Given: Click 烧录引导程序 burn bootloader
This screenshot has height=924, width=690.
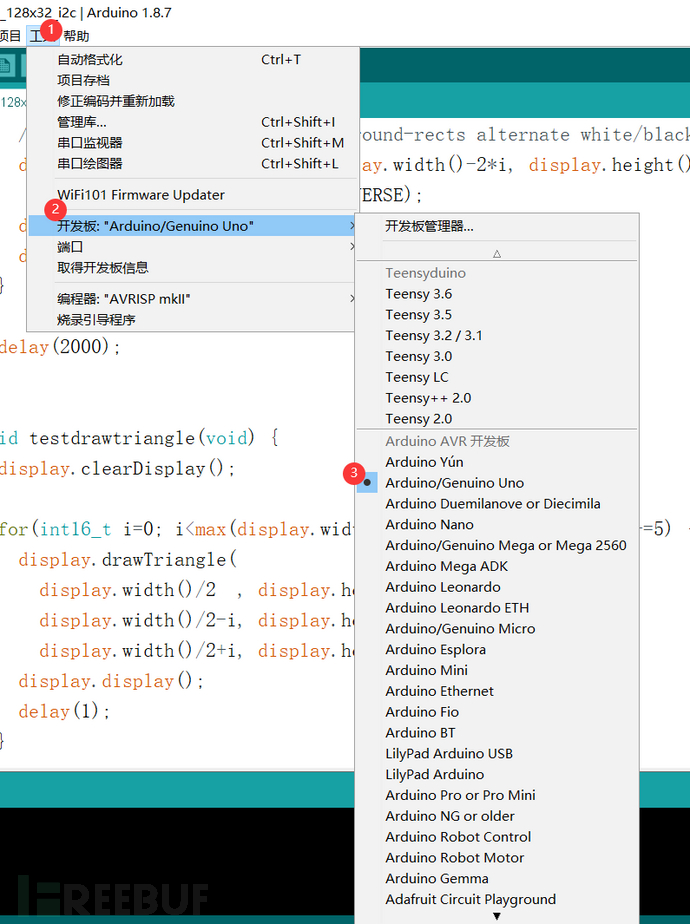Looking at the screenshot, I should pos(96,320).
